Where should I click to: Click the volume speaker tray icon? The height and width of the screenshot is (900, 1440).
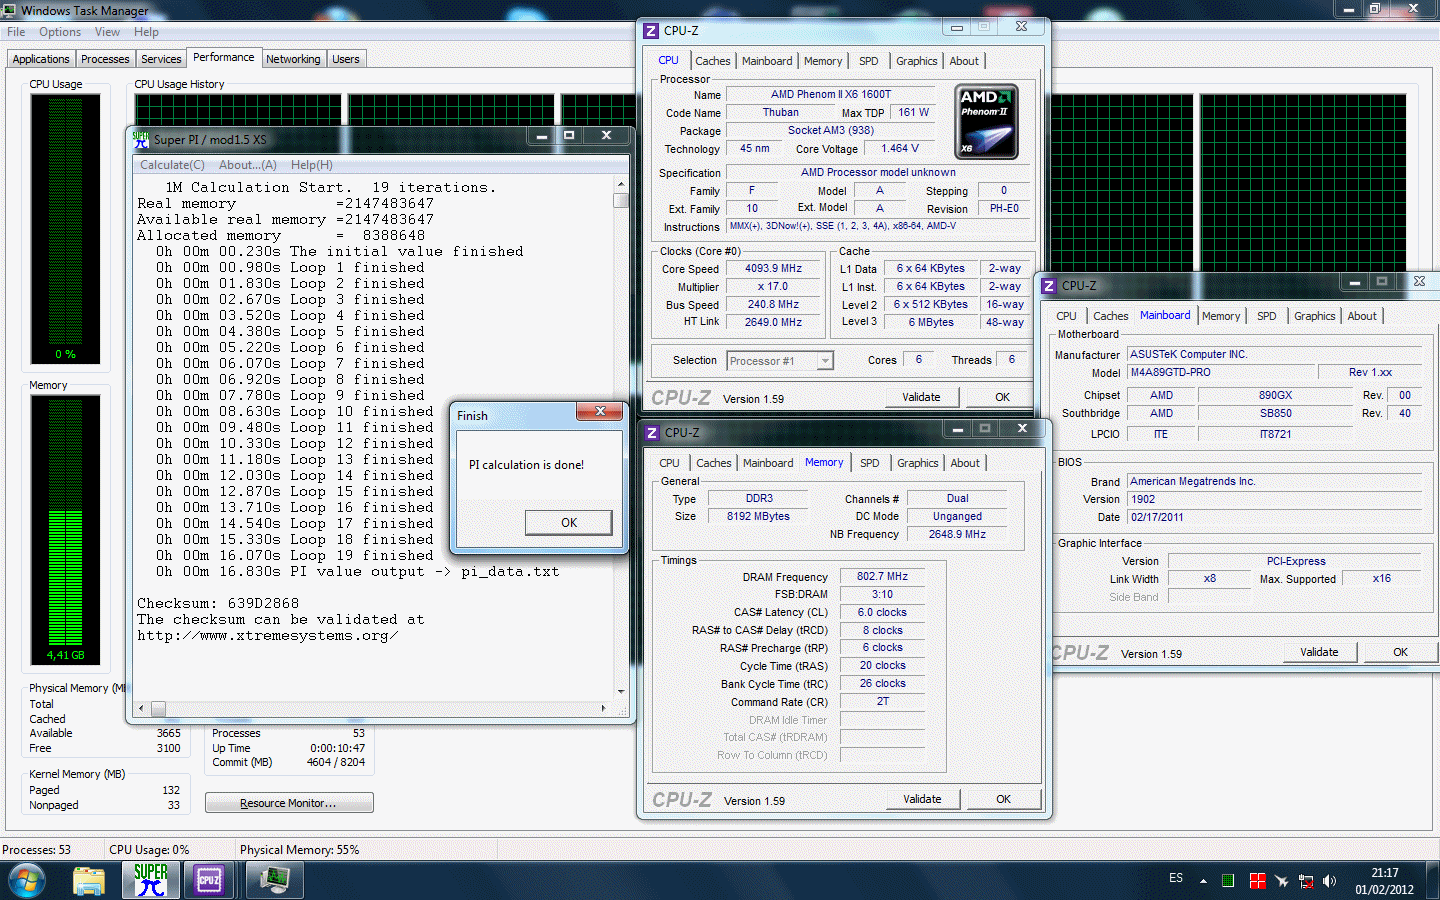tap(1329, 881)
